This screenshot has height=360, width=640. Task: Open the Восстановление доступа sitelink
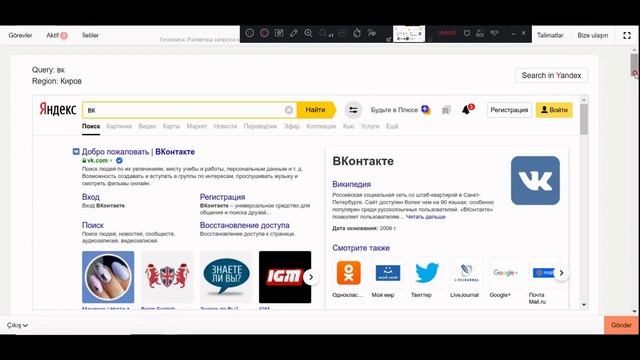pos(244,225)
